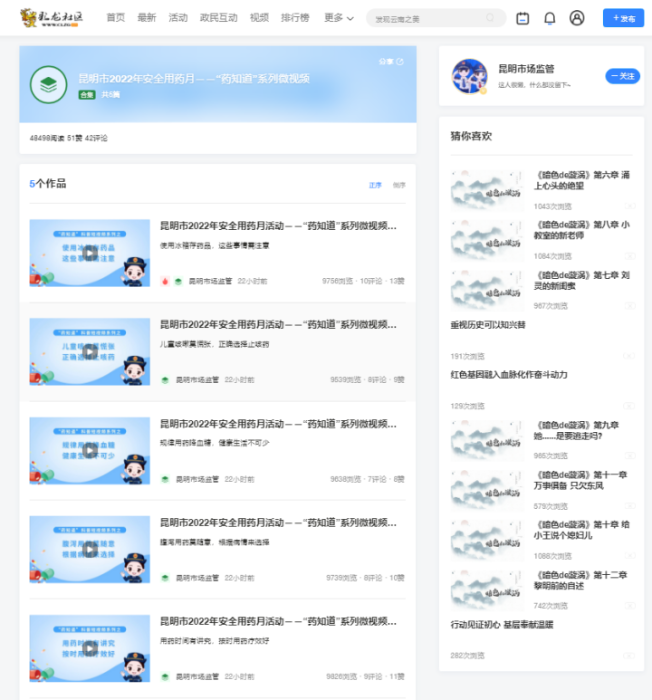Play the 规律用药降血糖 video
This screenshot has height=700, width=652.
[90, 450]
